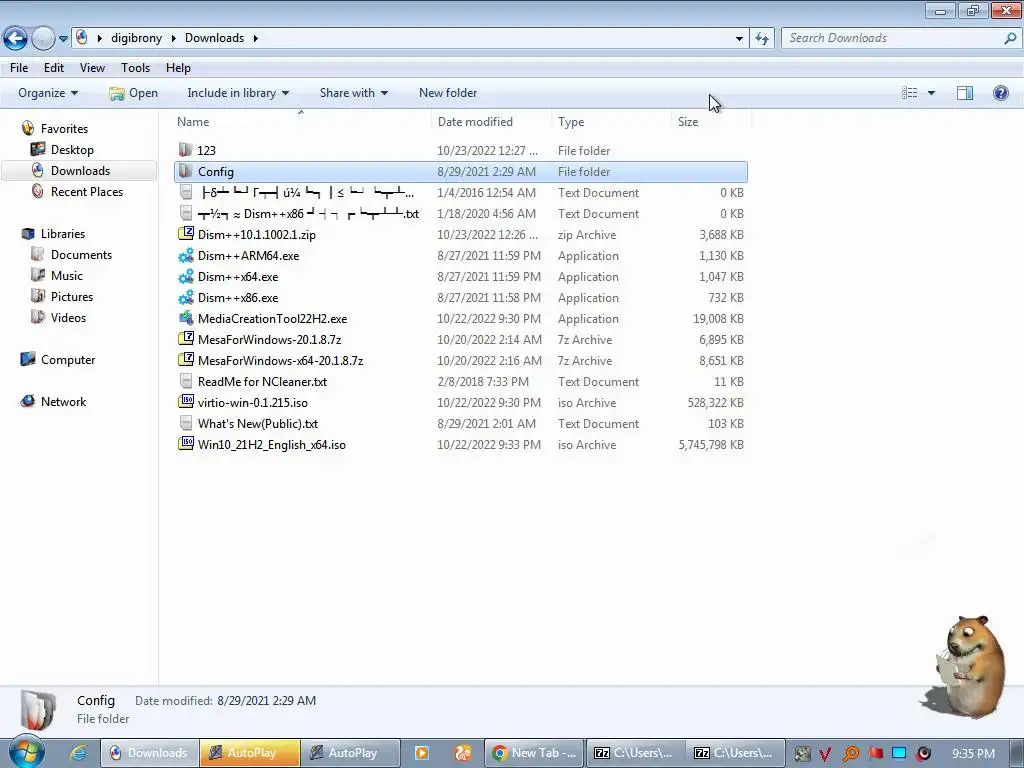Select the 123 folder icon
This screenshot has width=1024, height=768.
point(186,150)
